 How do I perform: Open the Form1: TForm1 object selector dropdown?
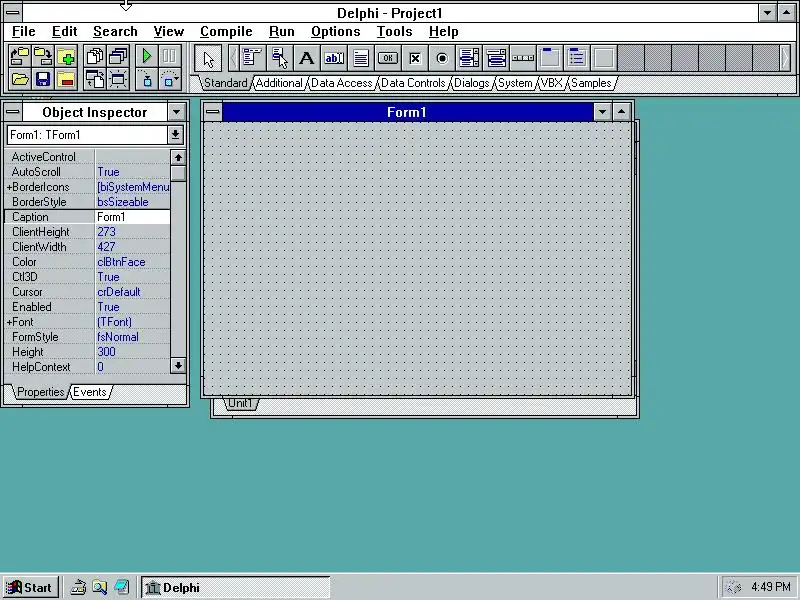[175, 135]
